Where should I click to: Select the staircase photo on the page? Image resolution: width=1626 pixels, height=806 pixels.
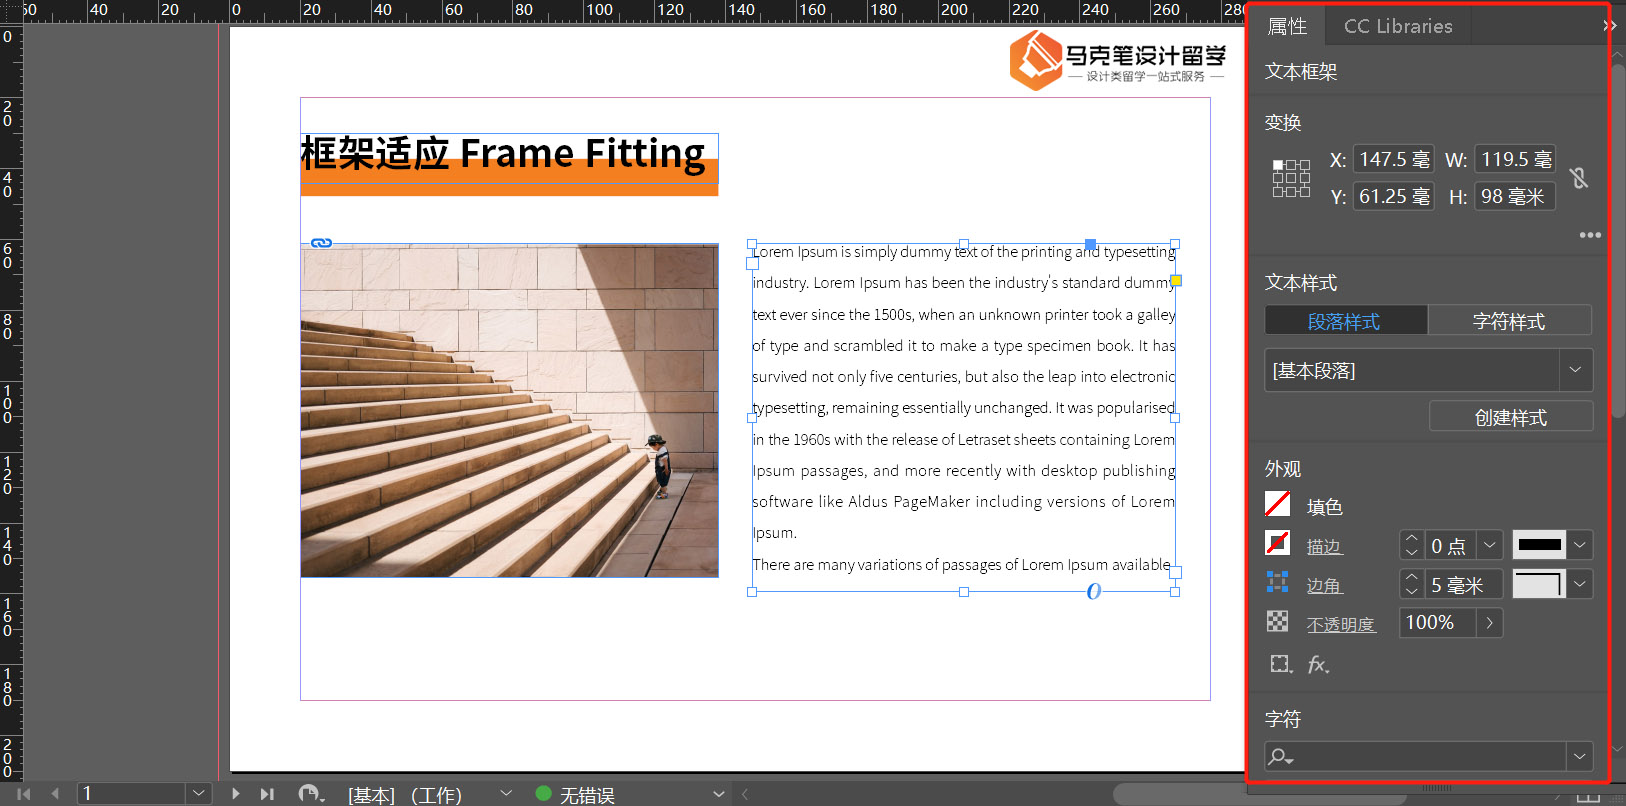click(509, 410)
